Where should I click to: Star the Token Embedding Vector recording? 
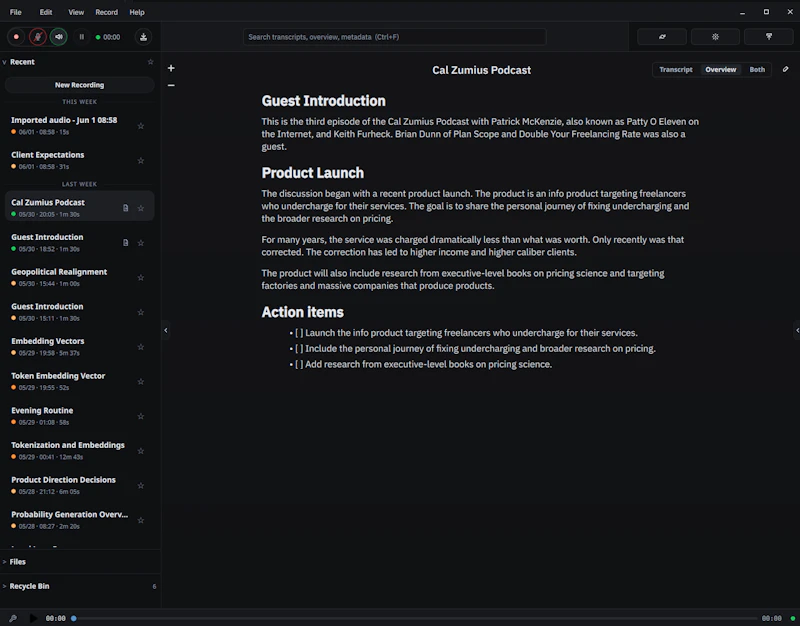tap(141, 382)
